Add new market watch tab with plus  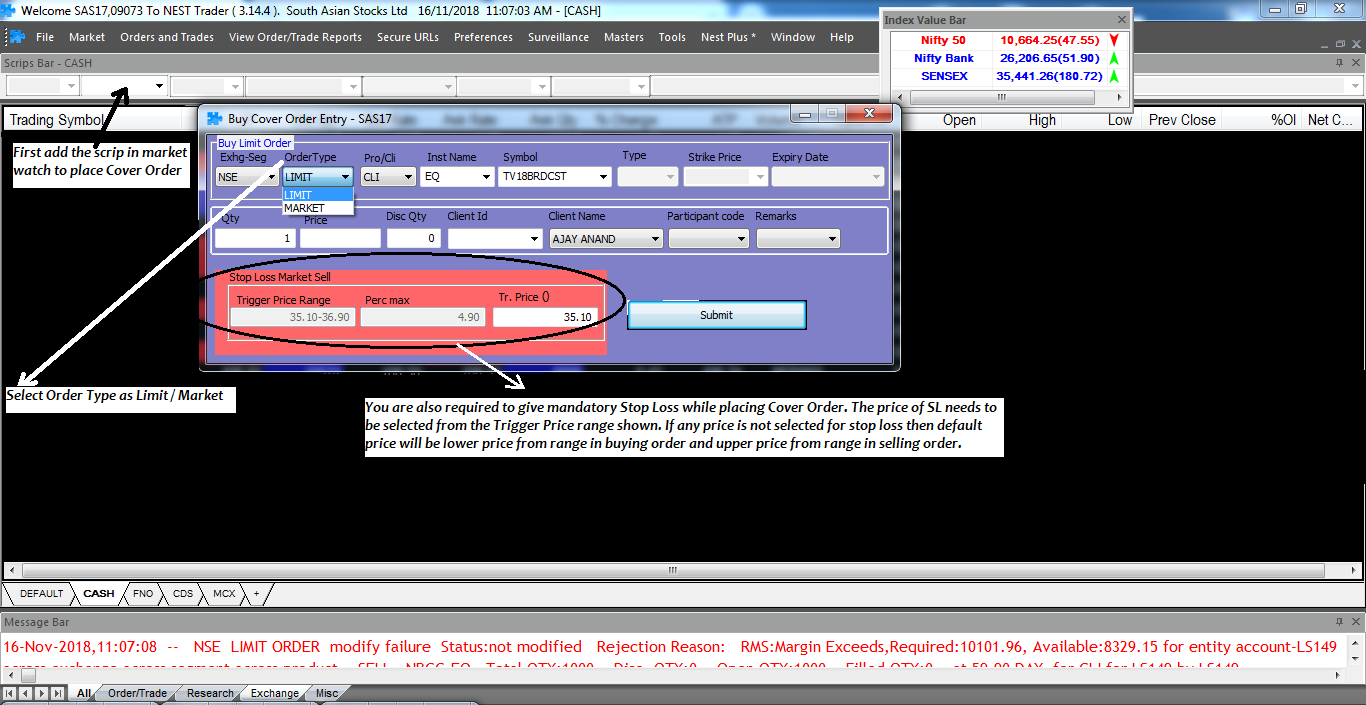point(256,593)
